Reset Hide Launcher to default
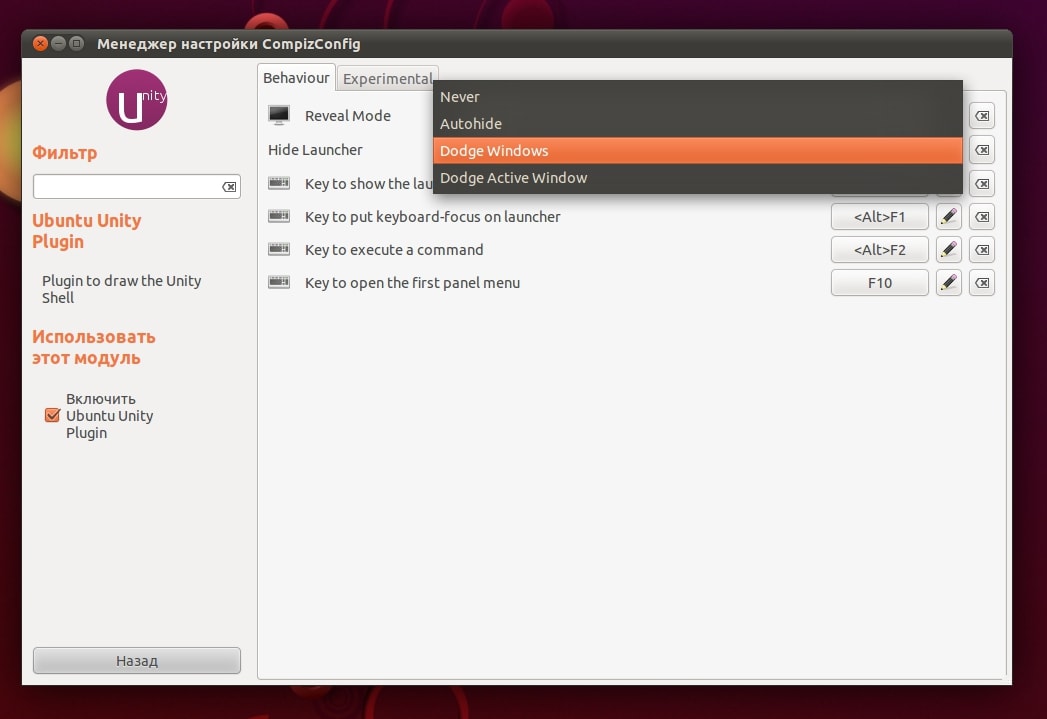 (x=982, y=150)
